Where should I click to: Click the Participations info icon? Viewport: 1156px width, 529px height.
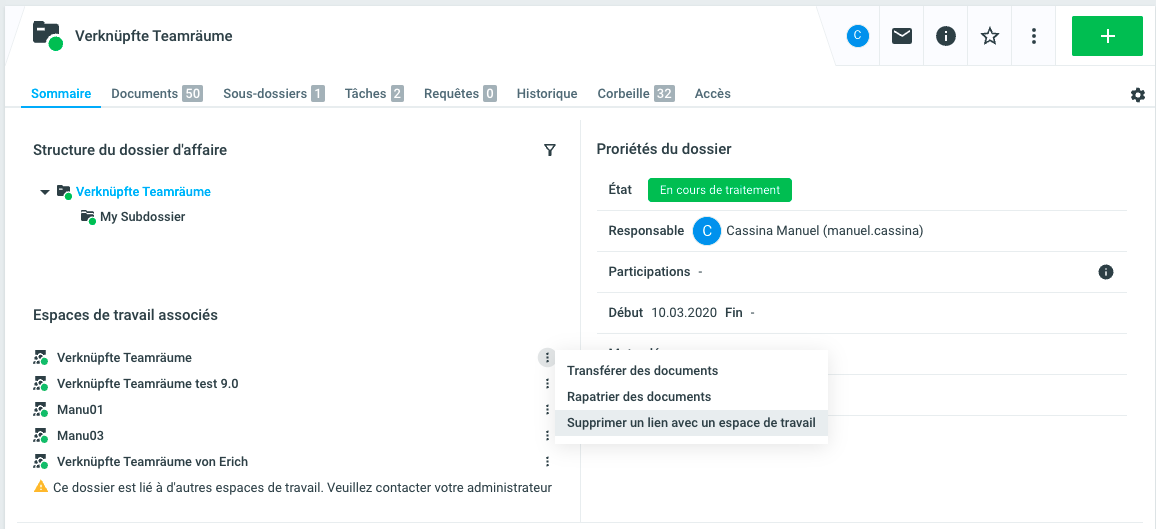click(x=1106, y=272)
